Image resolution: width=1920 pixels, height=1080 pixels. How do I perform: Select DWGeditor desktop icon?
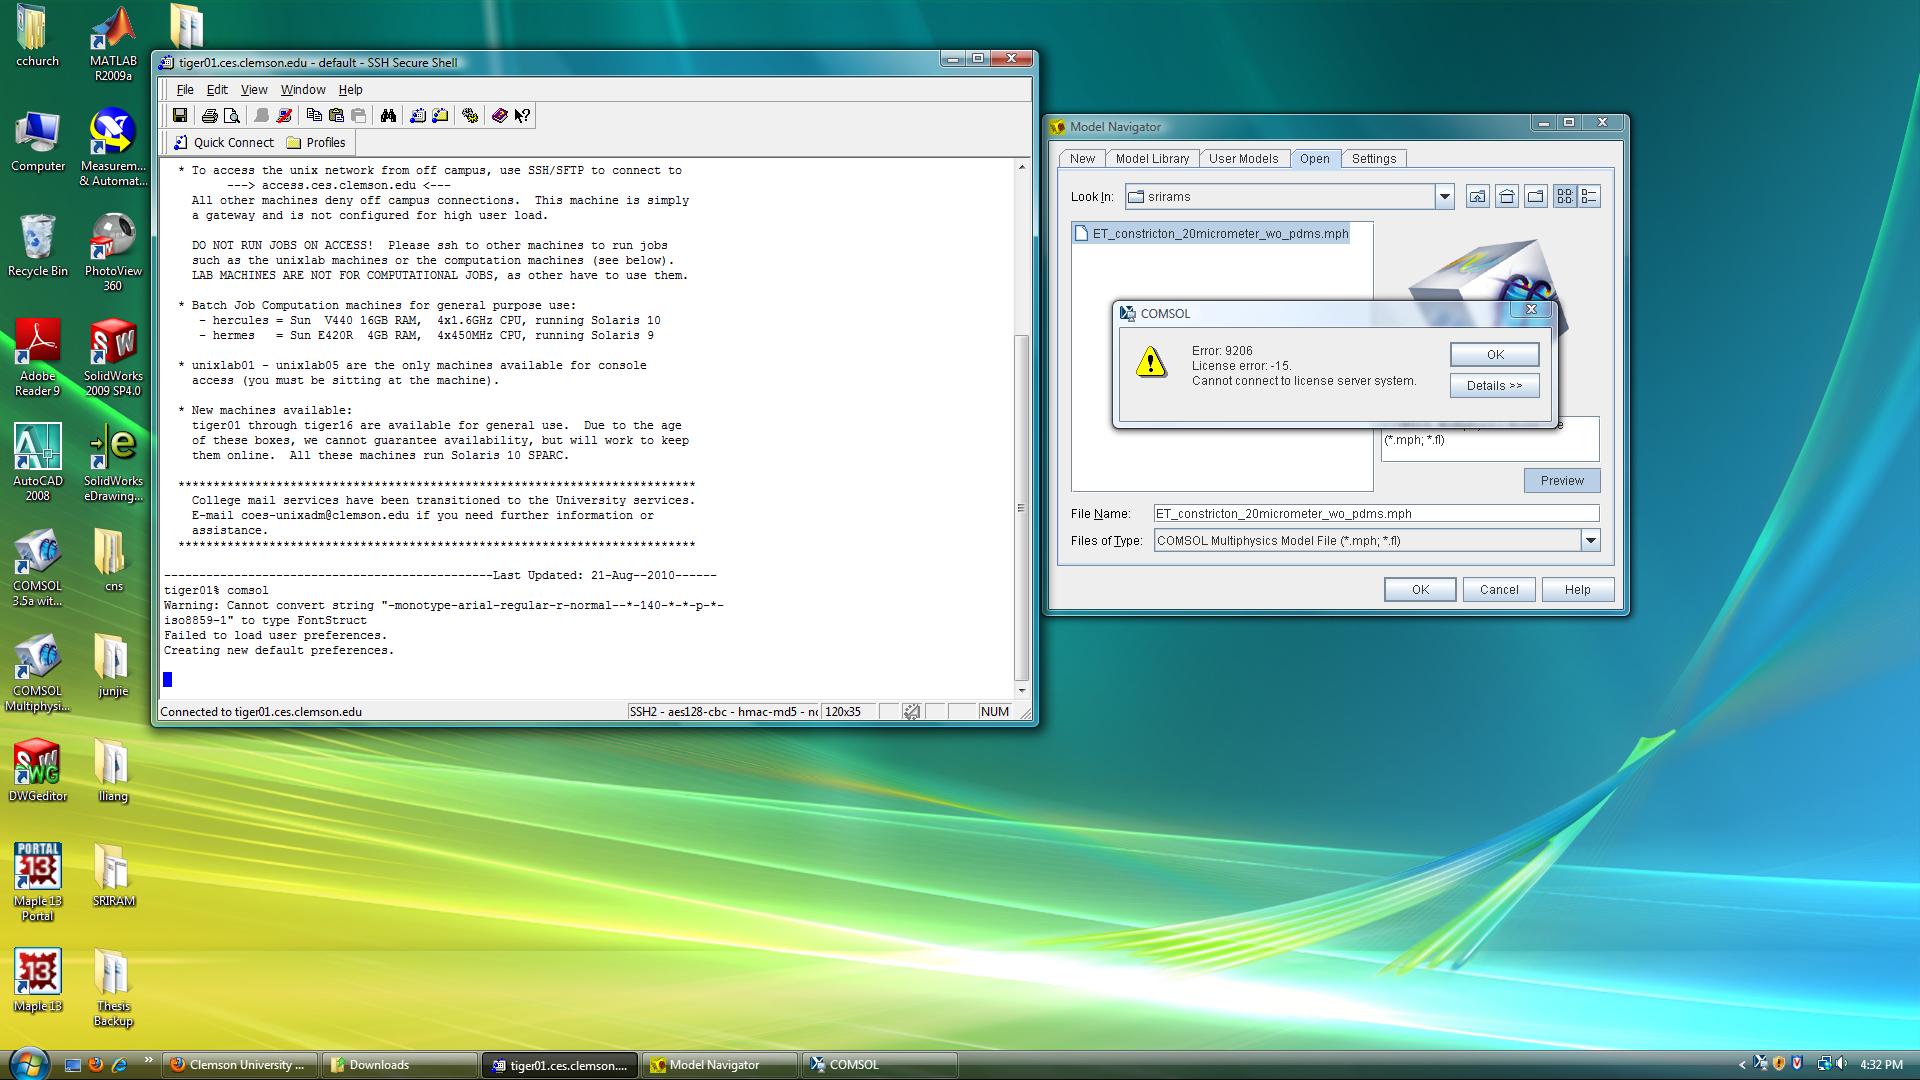point(38,771)
